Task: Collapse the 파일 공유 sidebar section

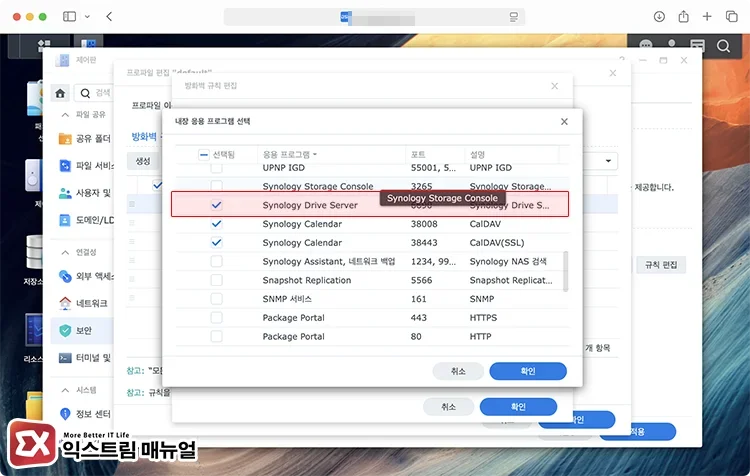Action: pyautogui.click(x=65, y=115)
